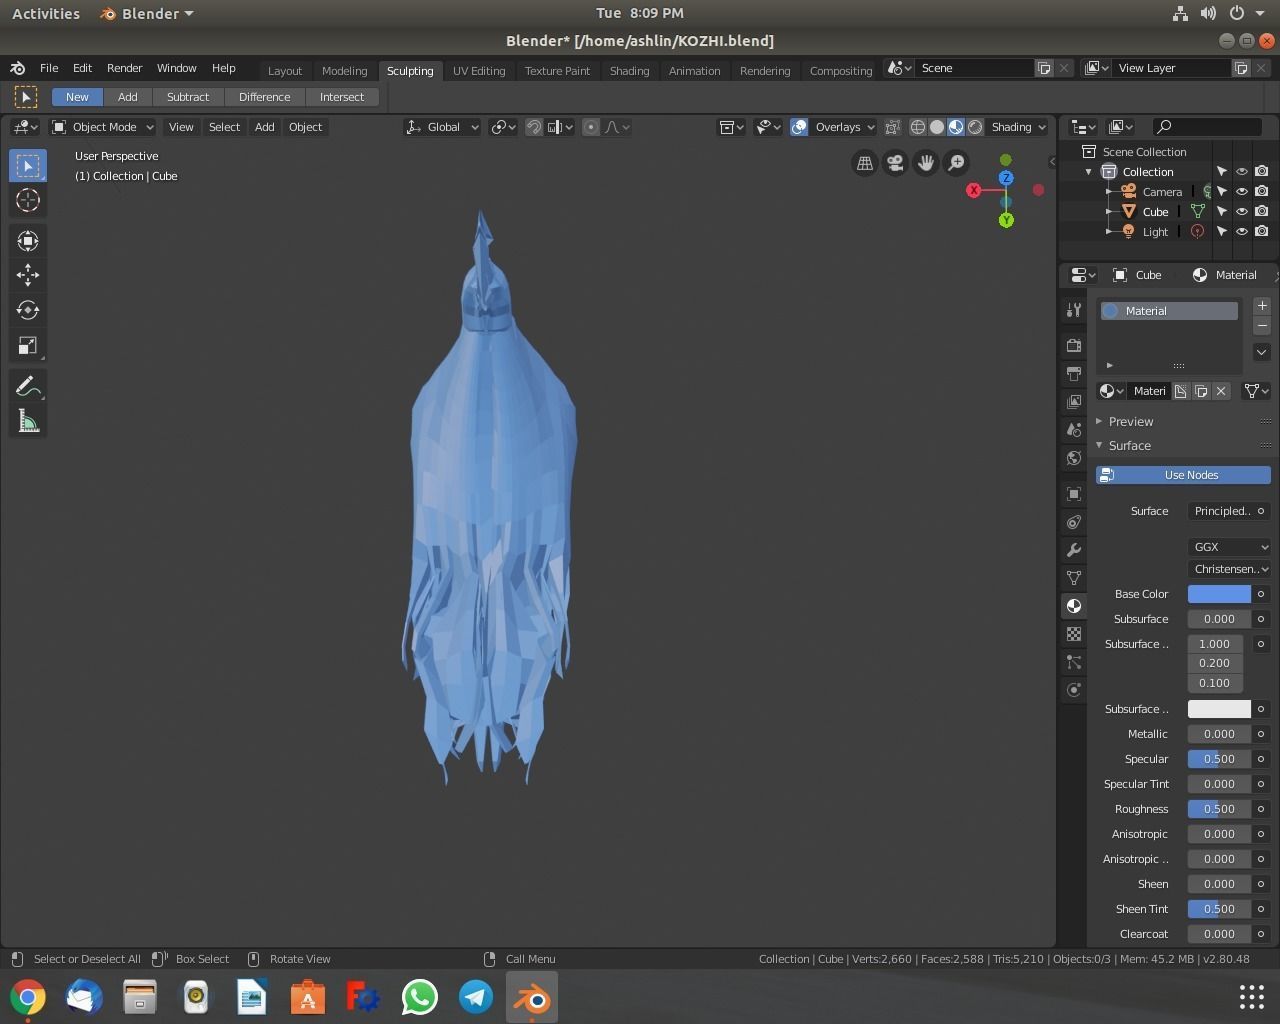Screen dimensions: 1280x1024
Task: Open the Particles properties tab
Action: (1074, 662)
